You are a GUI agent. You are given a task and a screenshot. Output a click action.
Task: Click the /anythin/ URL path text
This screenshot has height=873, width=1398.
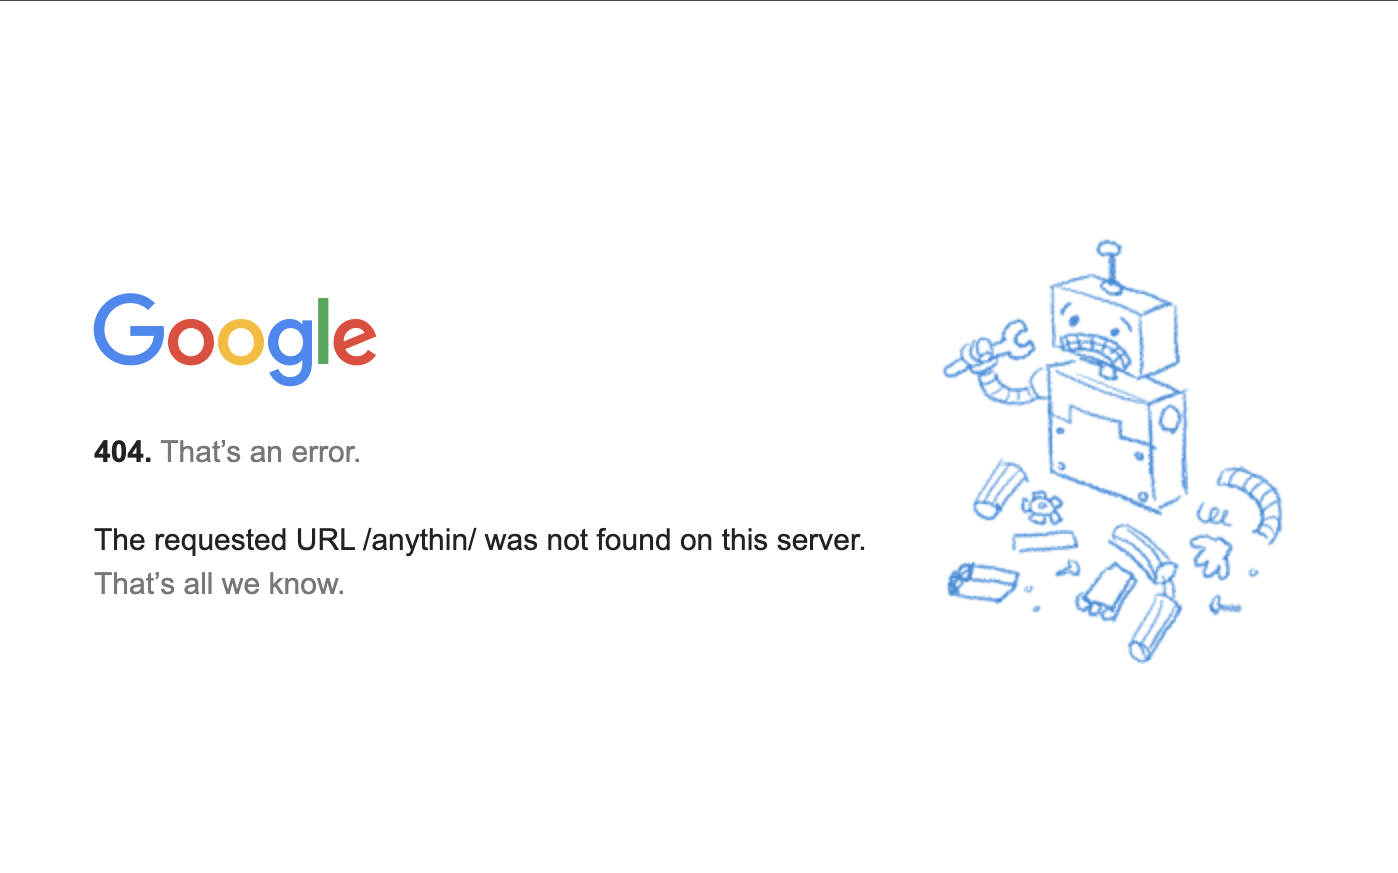click(420, 540)
